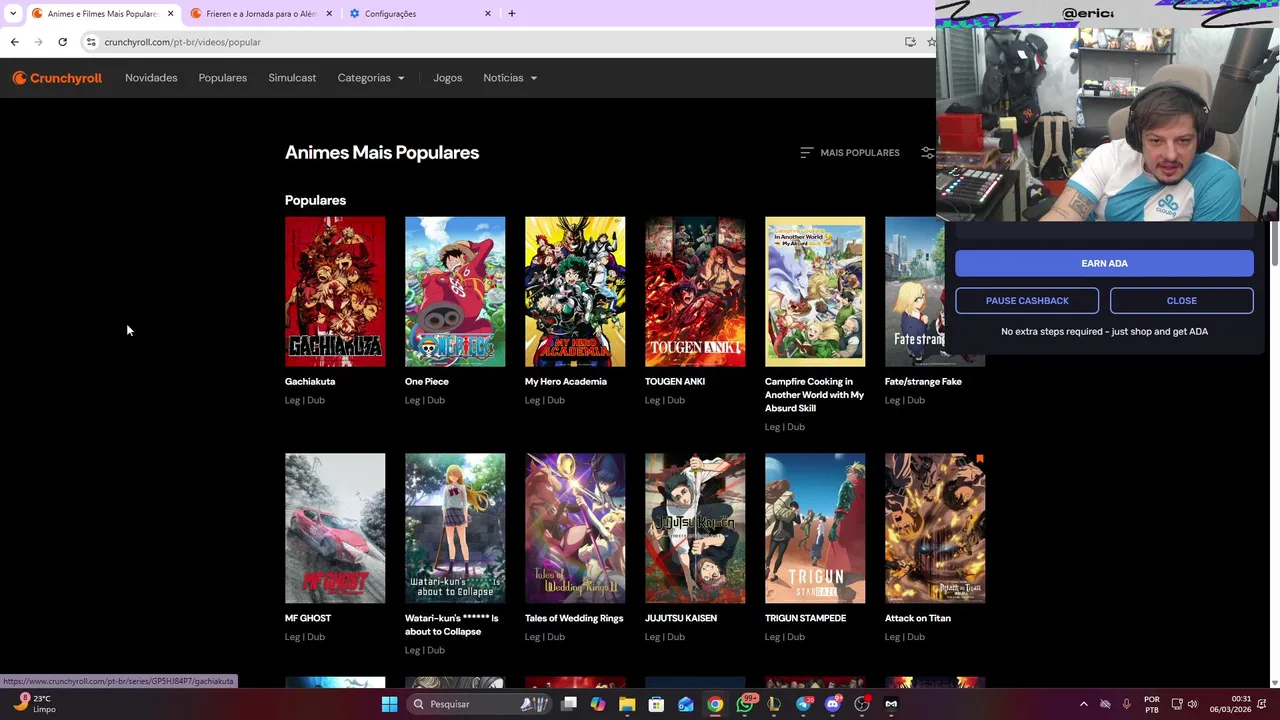The image size is (1280, 720).
Task: Open the MF GHOST poster
Action: 335,528
